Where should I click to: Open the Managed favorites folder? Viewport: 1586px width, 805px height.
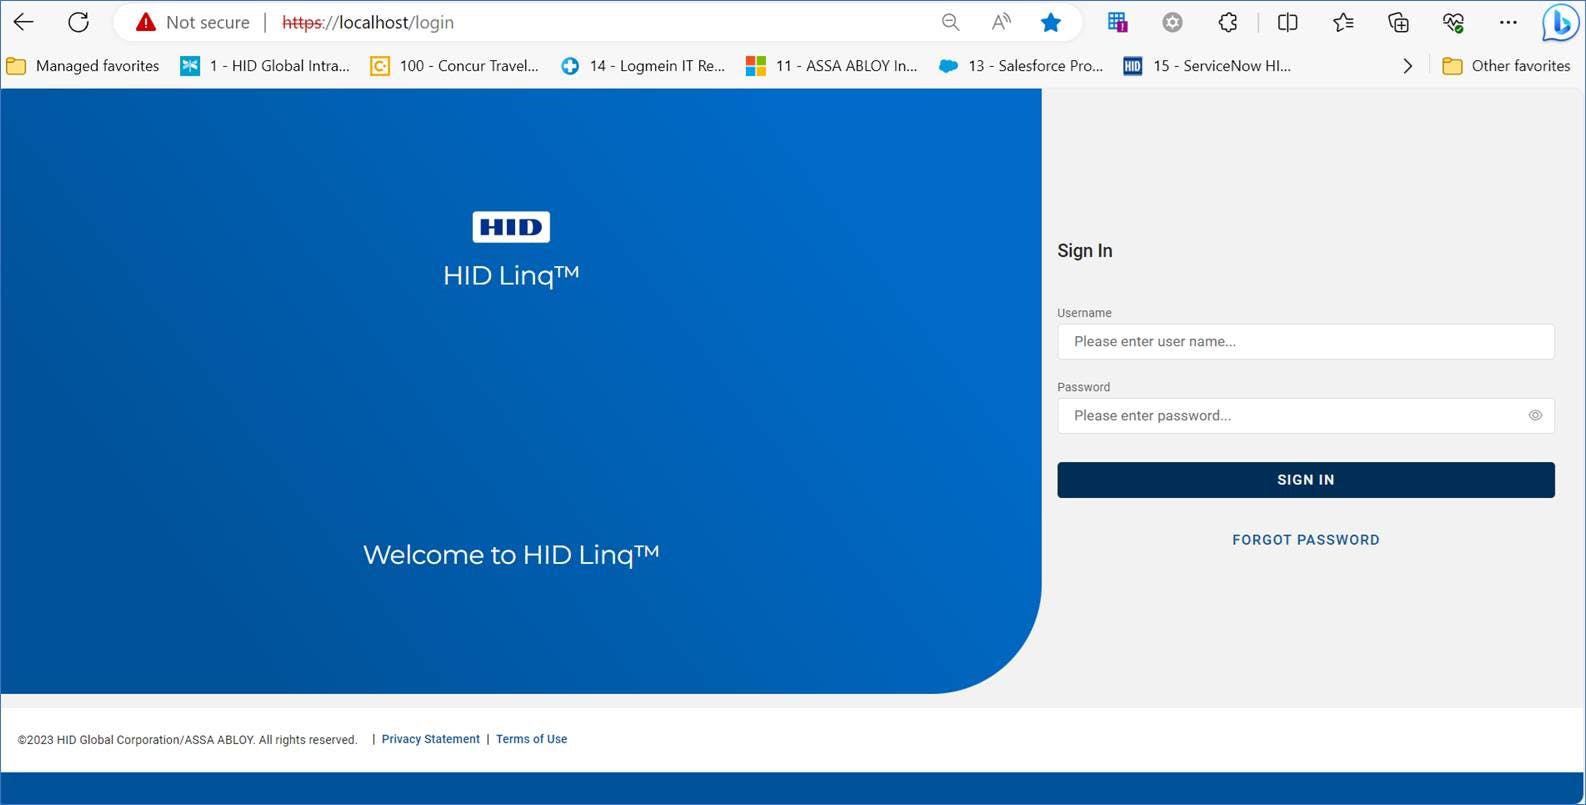pos(83,66)
